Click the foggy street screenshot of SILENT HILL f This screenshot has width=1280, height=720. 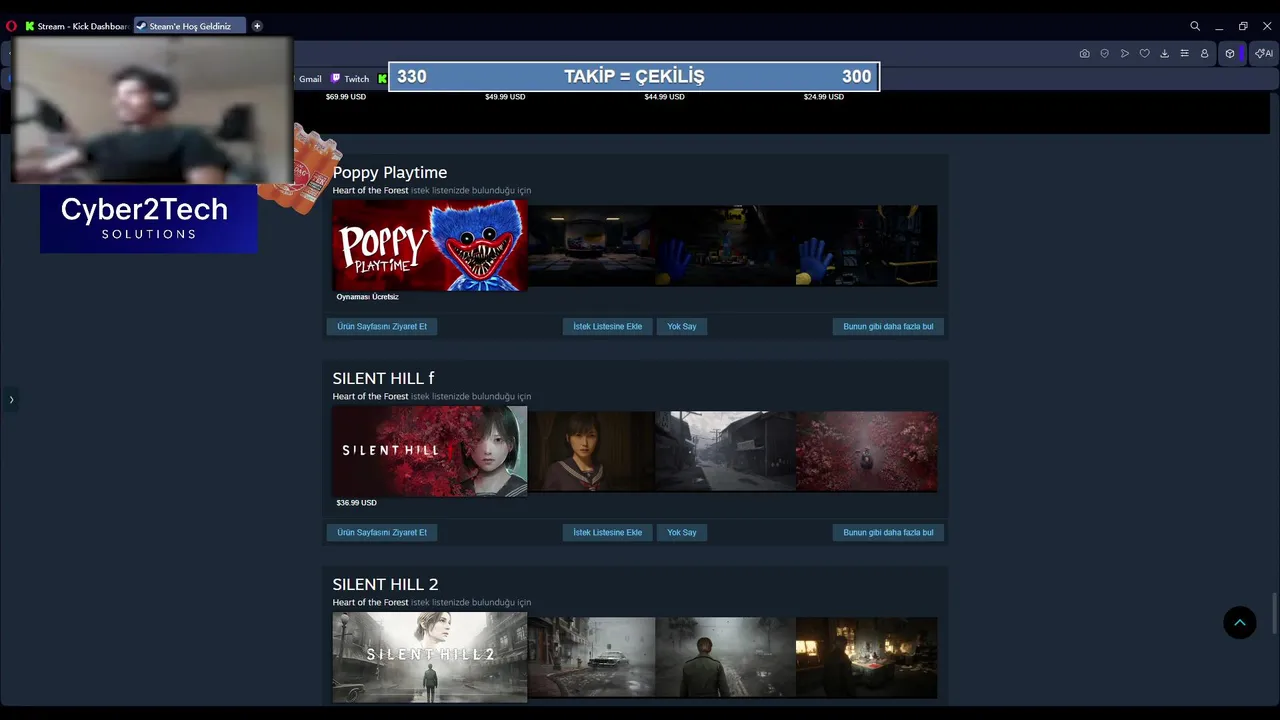[725, 451]
